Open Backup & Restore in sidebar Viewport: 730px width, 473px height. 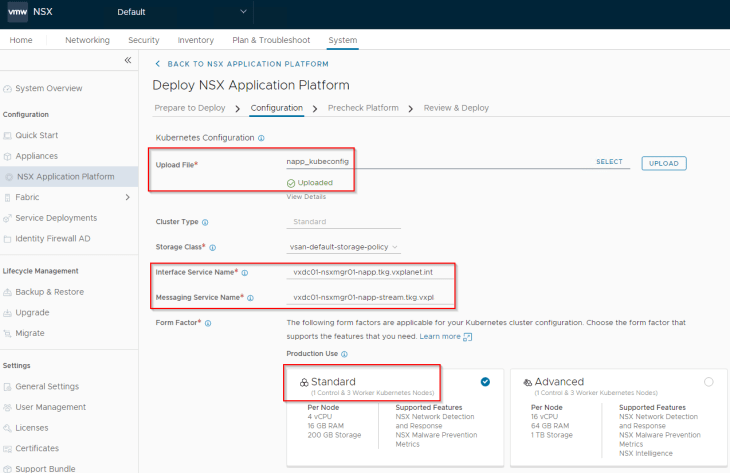tap(49, 292)
